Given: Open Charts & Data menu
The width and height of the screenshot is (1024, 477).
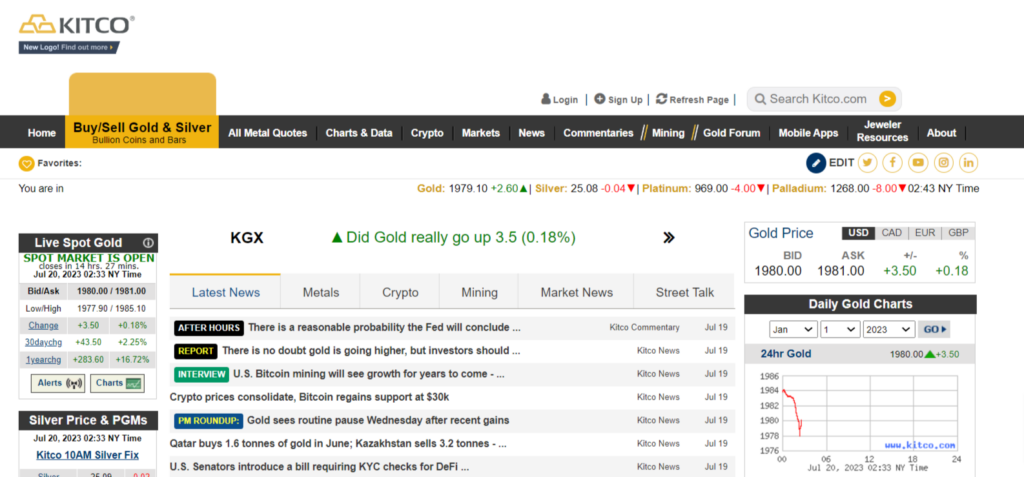Looking at the screenshot, I should click(359, 133).
